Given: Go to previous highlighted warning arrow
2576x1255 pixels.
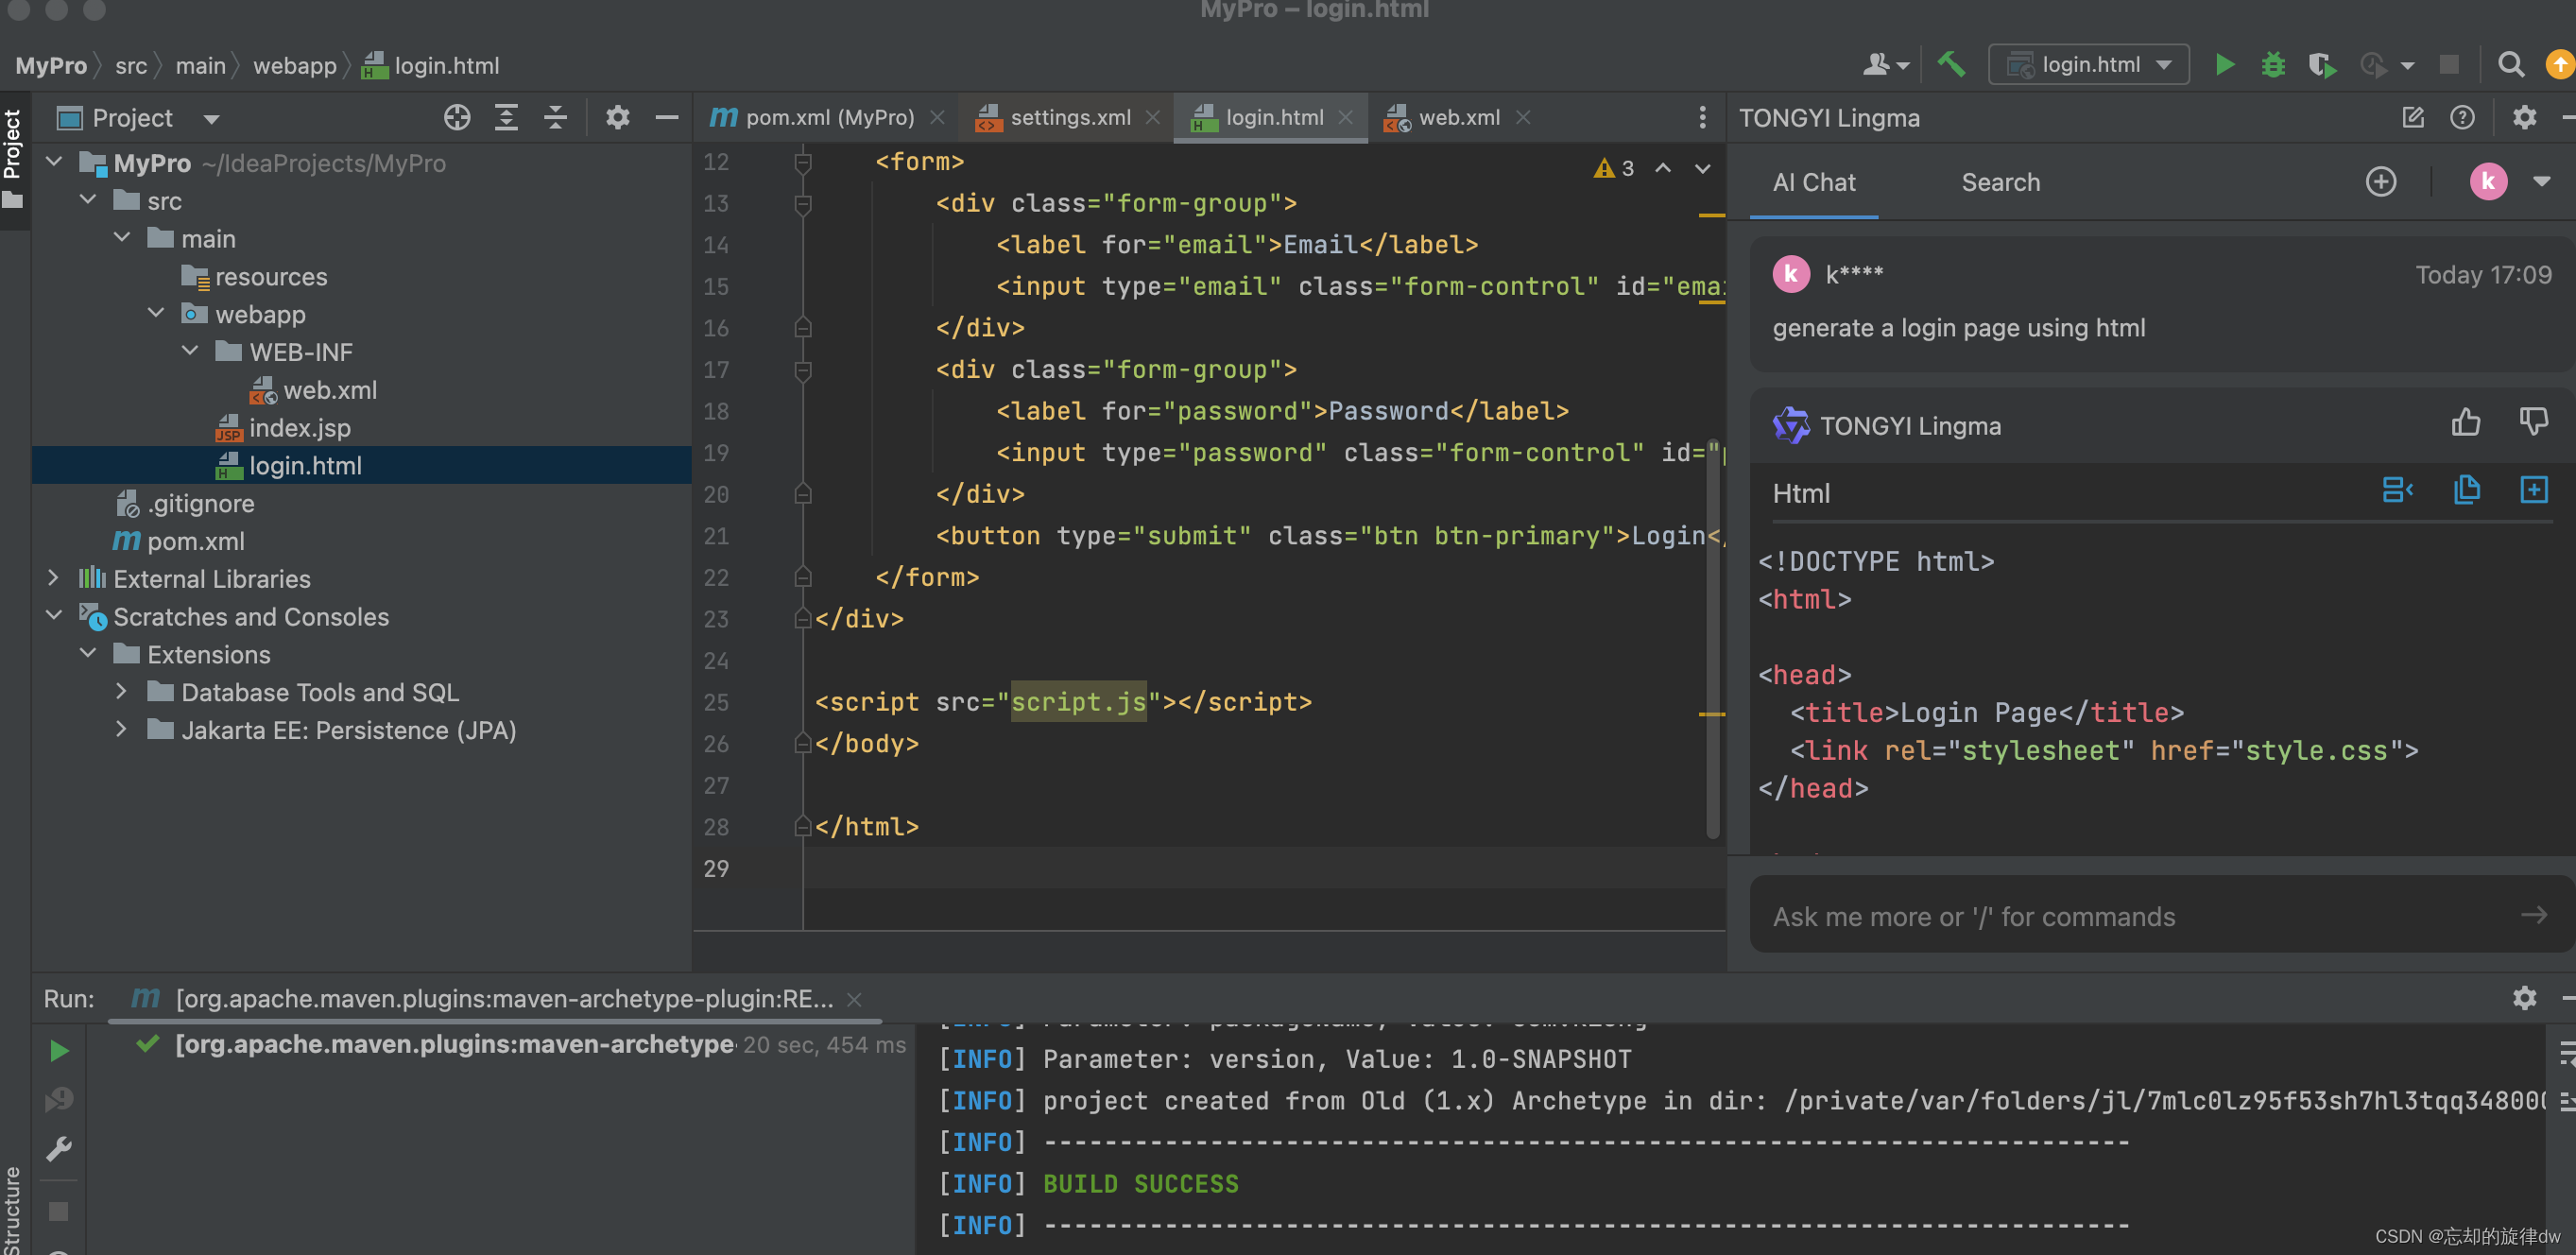Looking at the screenshot, I should point(1663,168).
